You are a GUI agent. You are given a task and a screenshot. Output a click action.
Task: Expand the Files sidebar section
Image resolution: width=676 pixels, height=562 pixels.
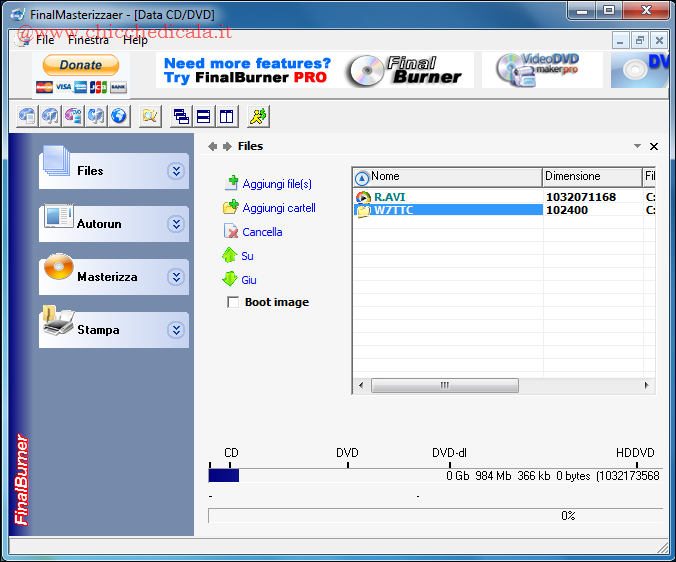[x=176, y=171]
